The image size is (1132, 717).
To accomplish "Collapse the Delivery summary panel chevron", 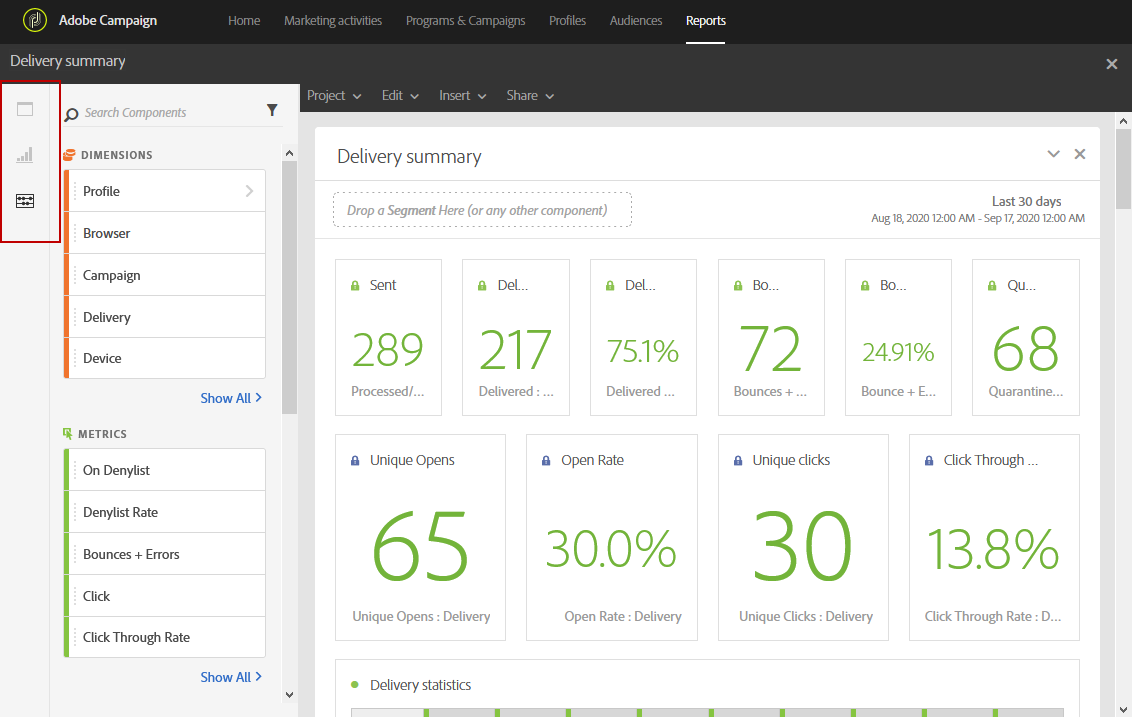I will click(x=1053, y=154).
